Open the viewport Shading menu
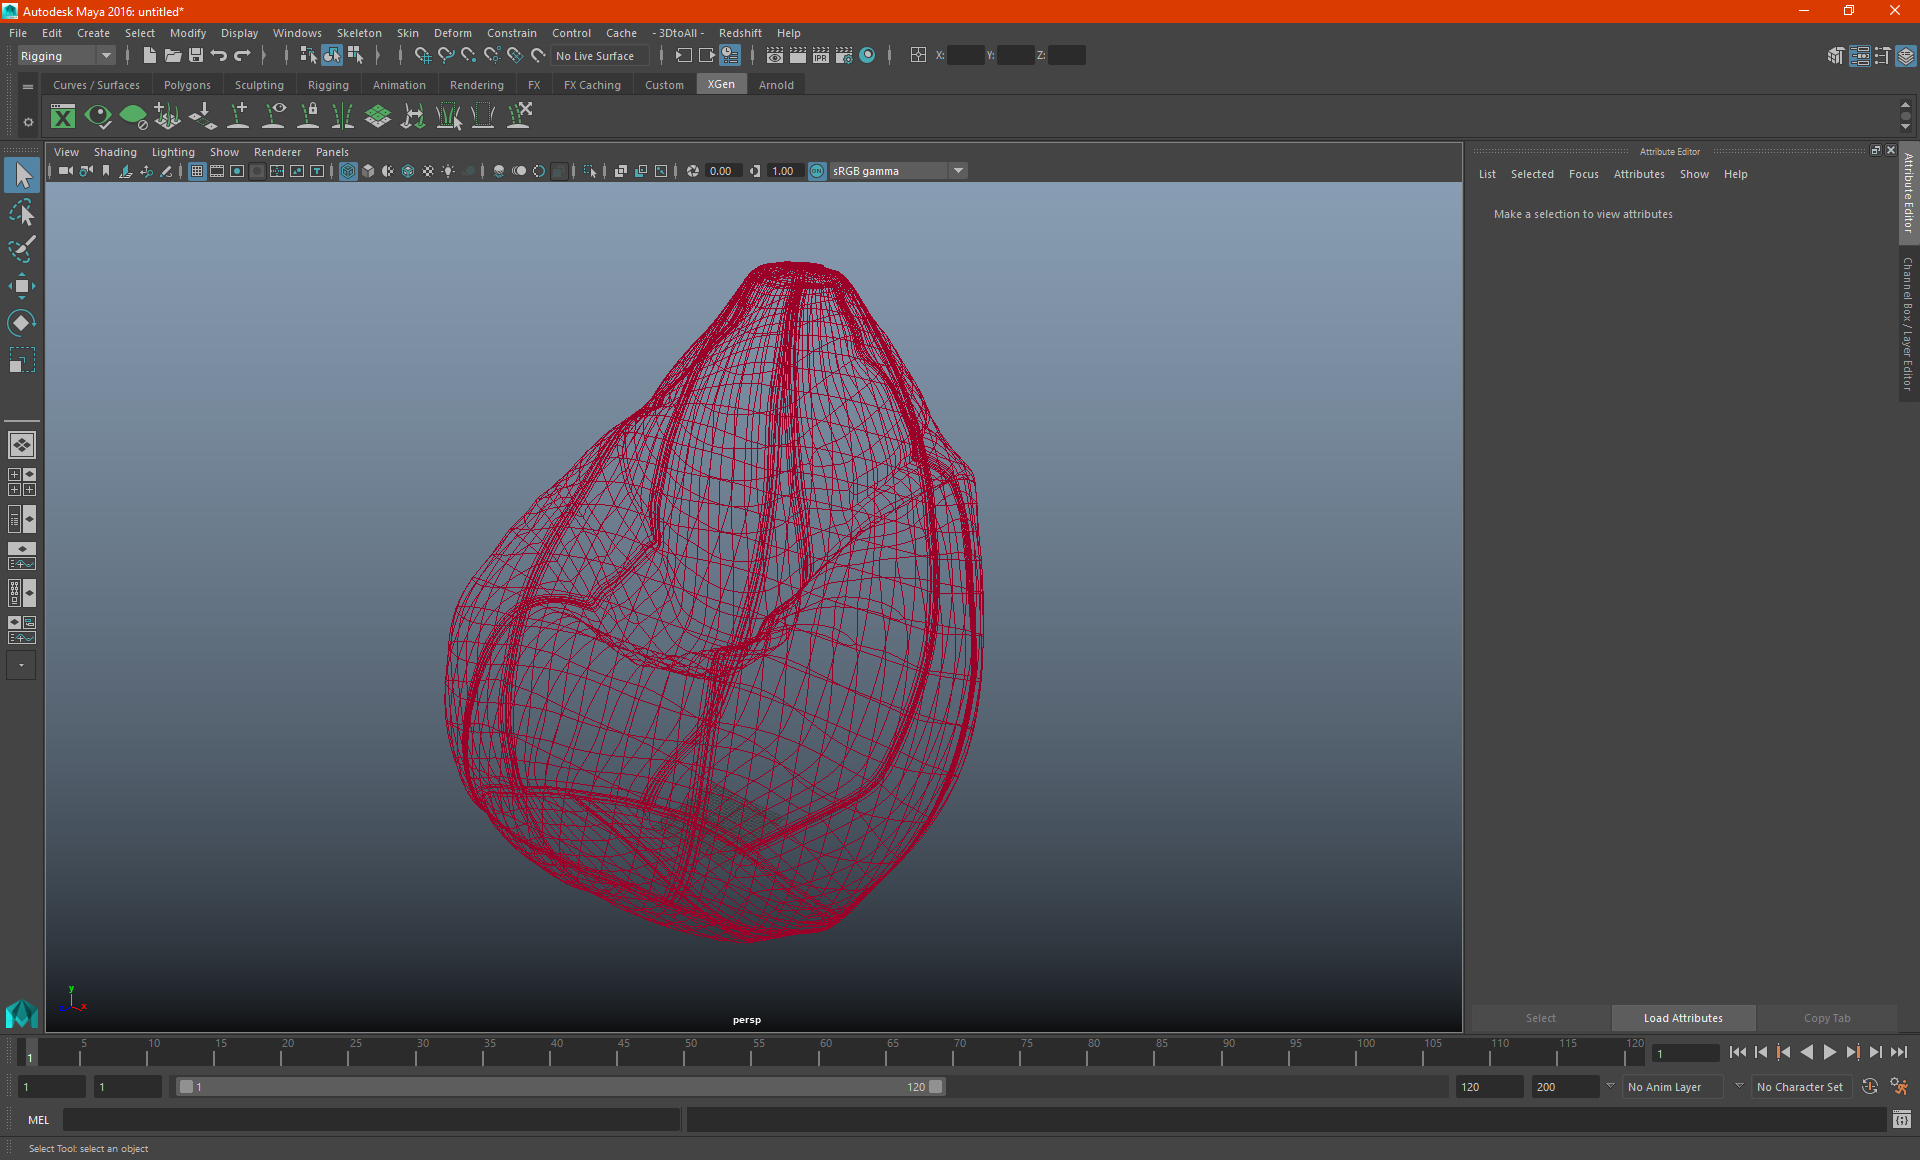Viewport: 1920px width, 1160px height. tap(115, 152)
